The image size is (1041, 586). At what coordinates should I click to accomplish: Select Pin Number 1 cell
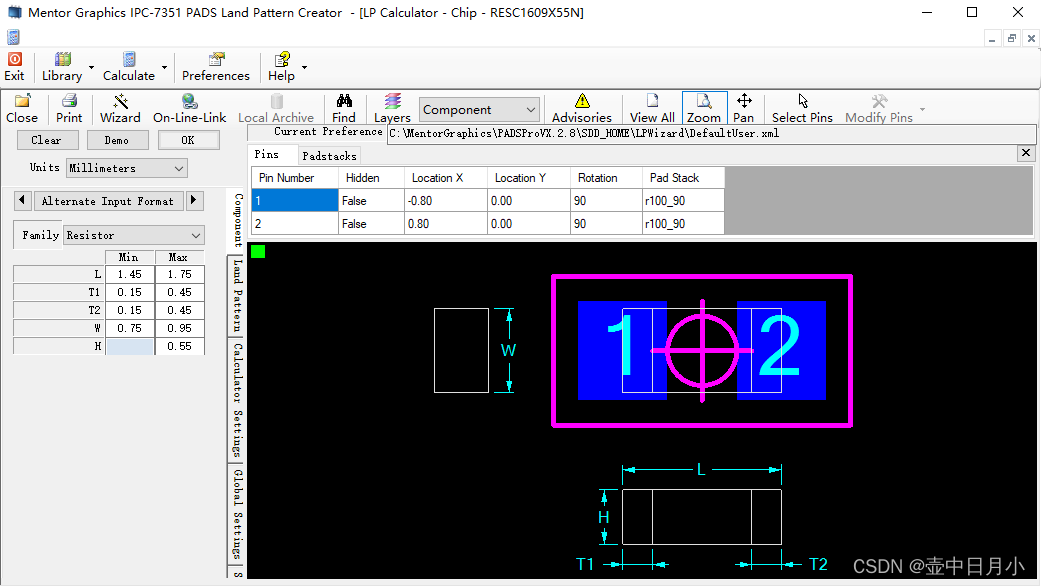pos(295,200)
